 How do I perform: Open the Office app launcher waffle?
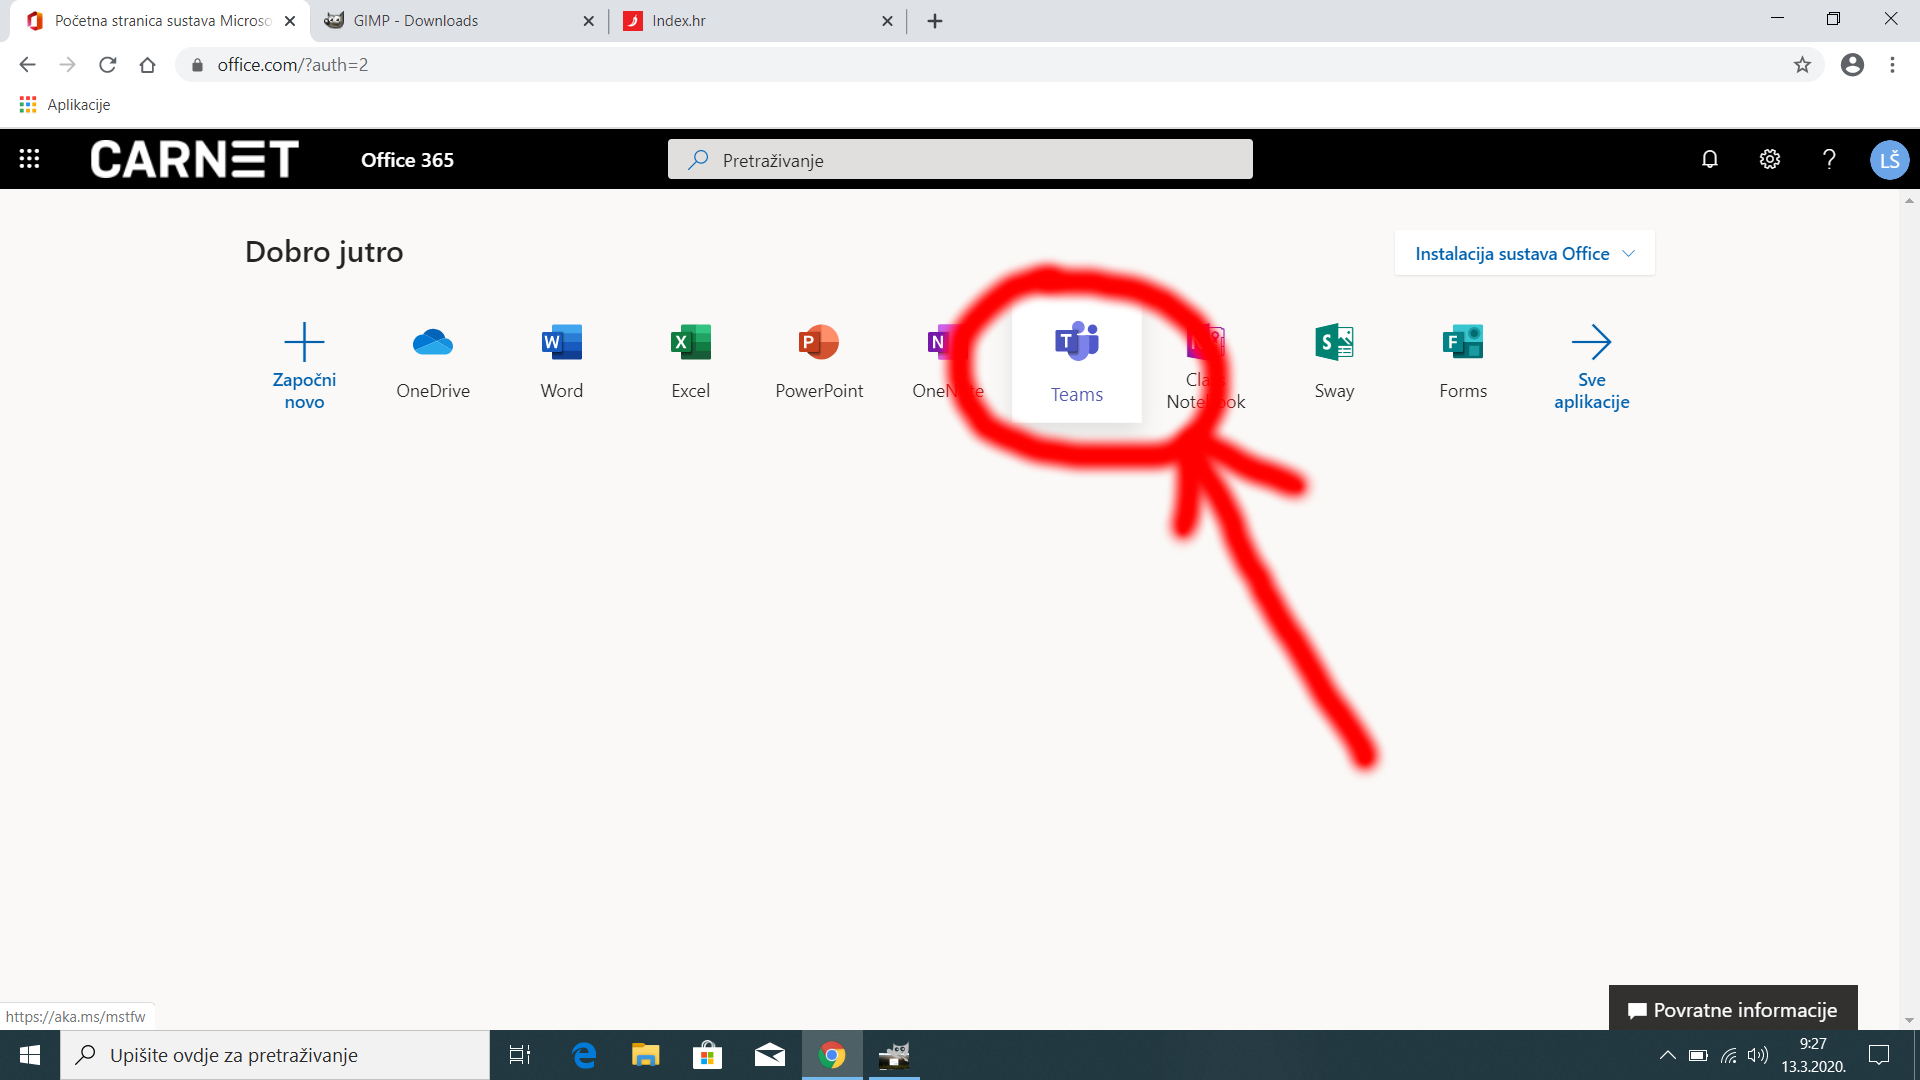pyautogui.click(x=29, y=159)
